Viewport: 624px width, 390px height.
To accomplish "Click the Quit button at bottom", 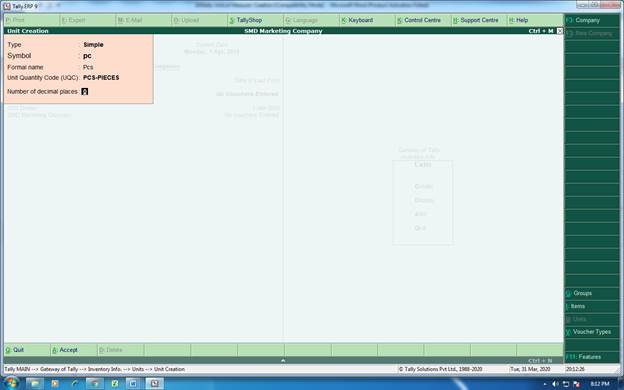I will pyautogui.click(x=15, y=350).
